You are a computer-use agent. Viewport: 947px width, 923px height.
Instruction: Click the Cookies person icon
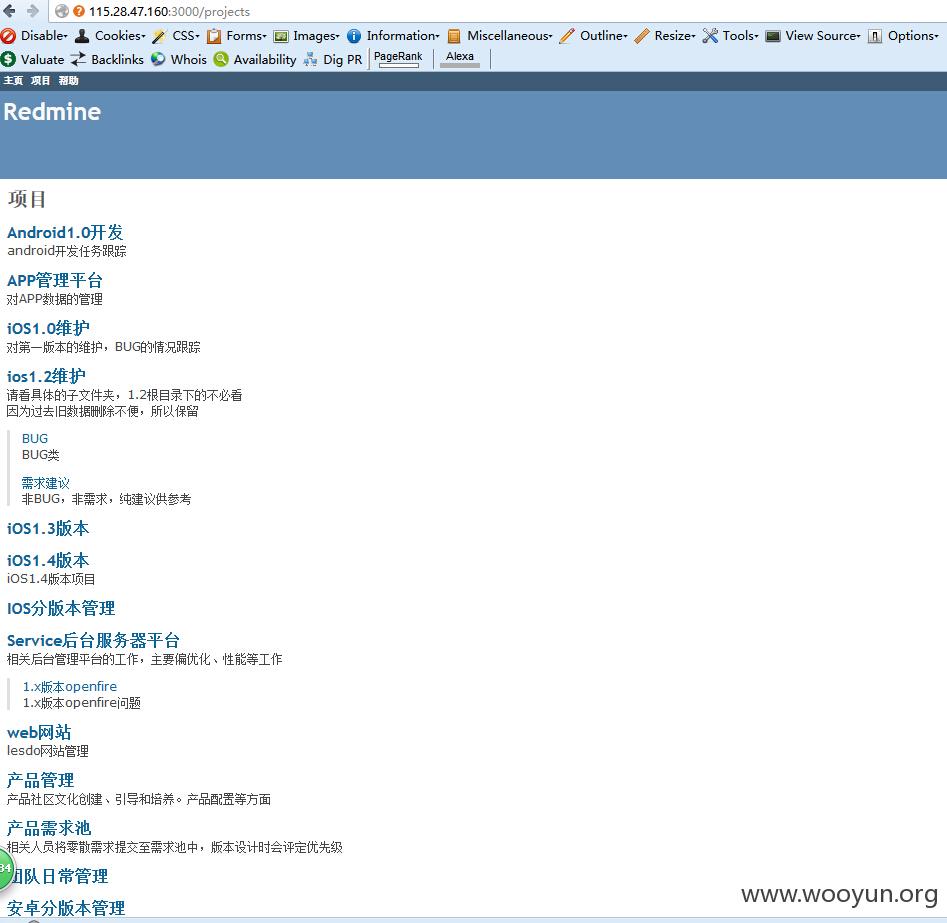click(x=82, y=36)
